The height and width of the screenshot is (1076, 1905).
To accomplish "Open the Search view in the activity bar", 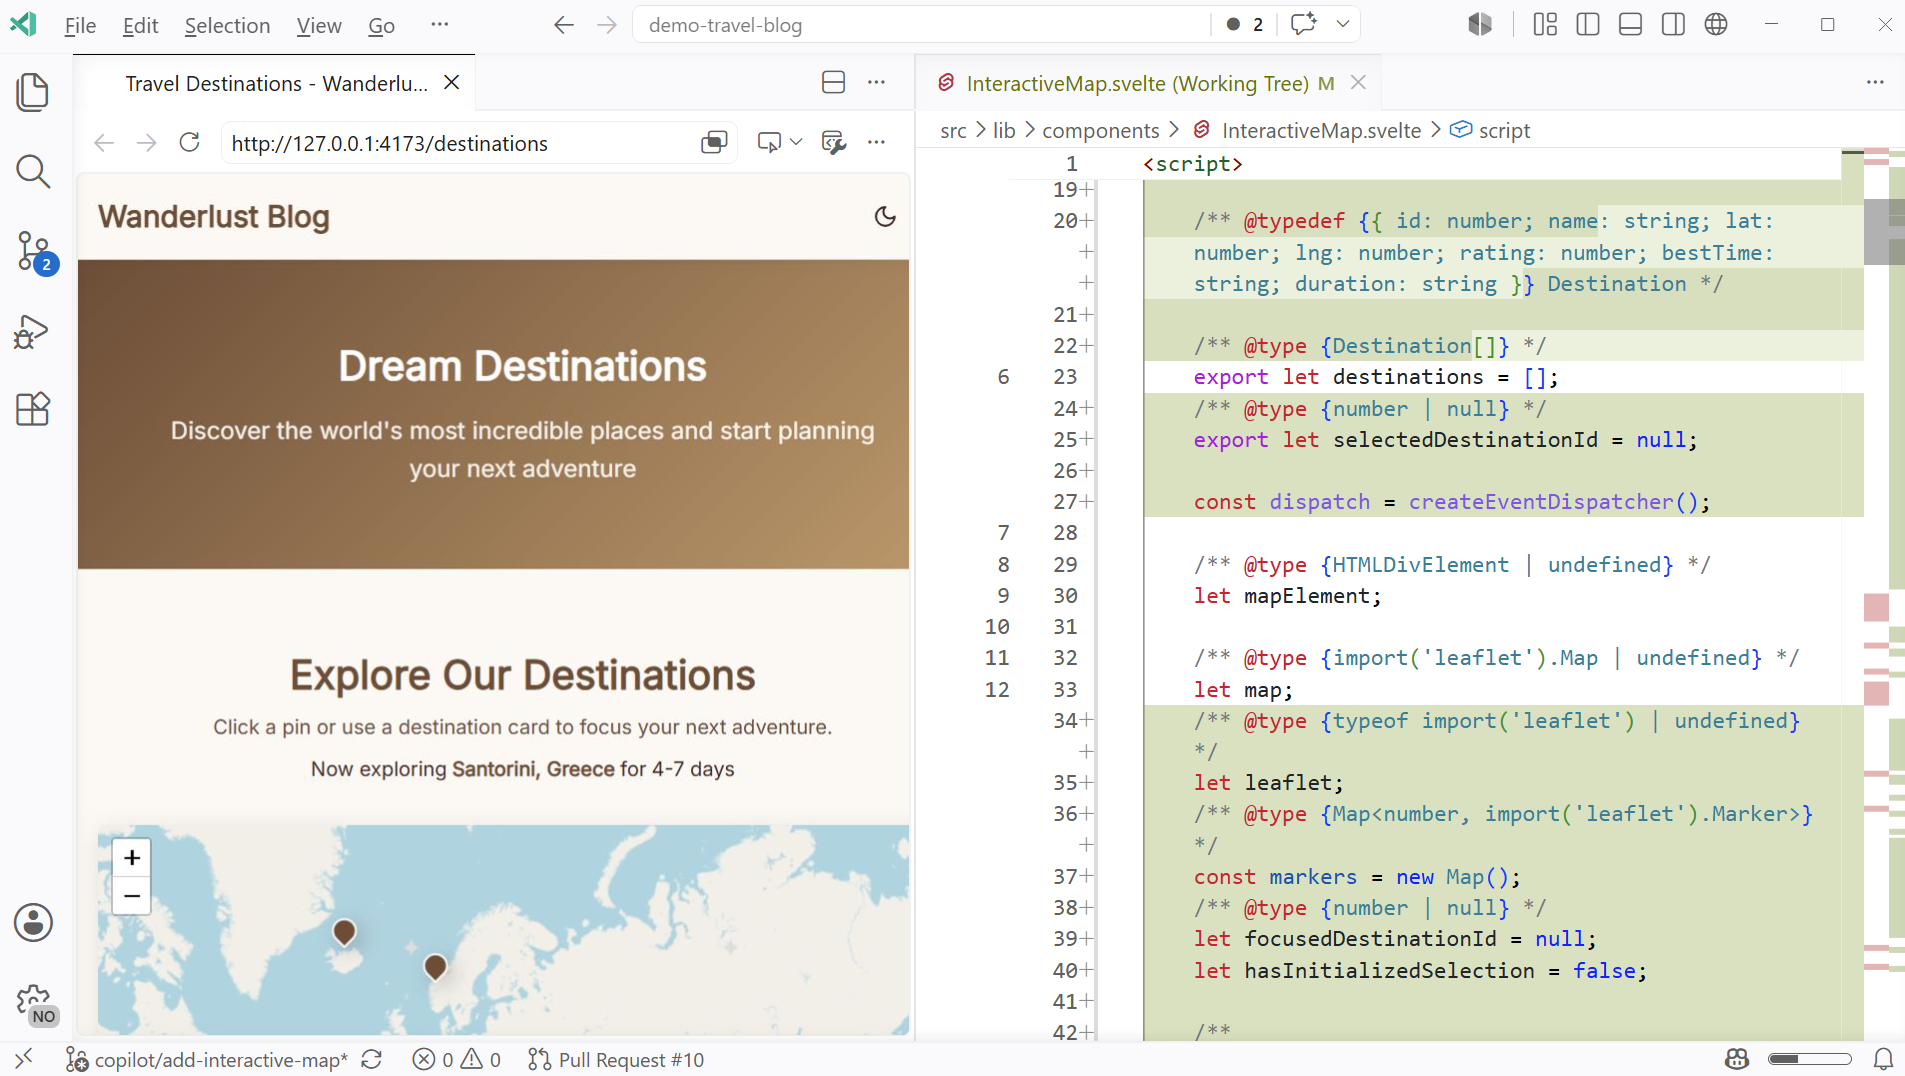I will 33,171.
